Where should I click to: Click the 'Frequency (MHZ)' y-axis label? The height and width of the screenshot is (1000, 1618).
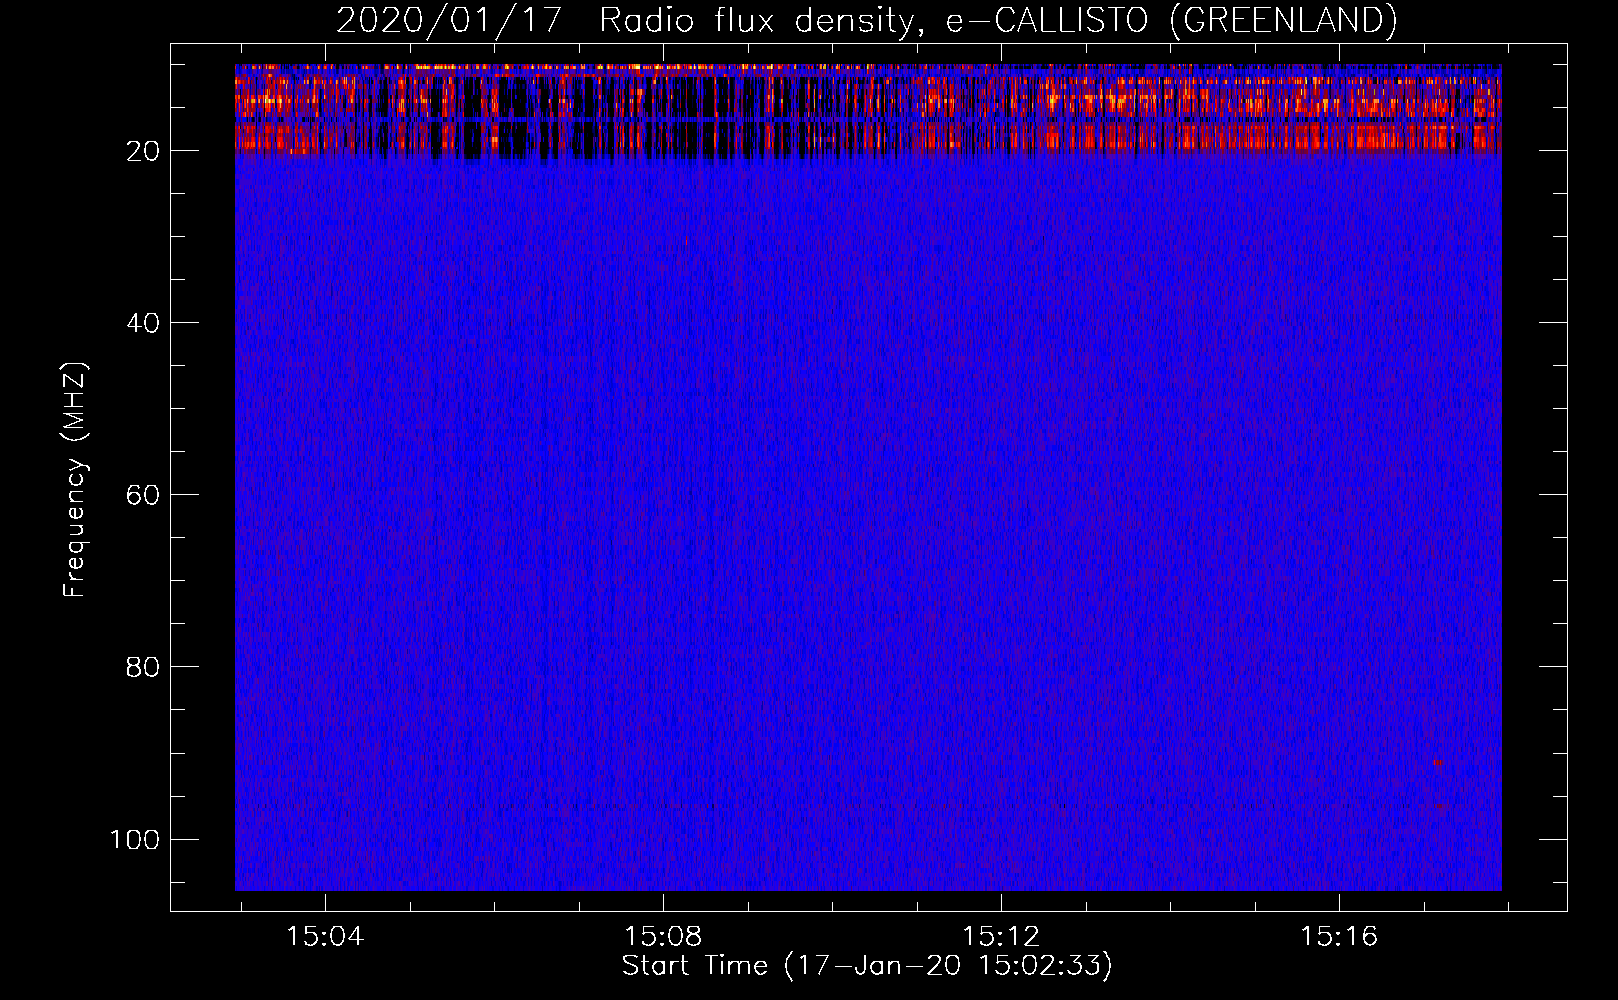tap(75, 480)
